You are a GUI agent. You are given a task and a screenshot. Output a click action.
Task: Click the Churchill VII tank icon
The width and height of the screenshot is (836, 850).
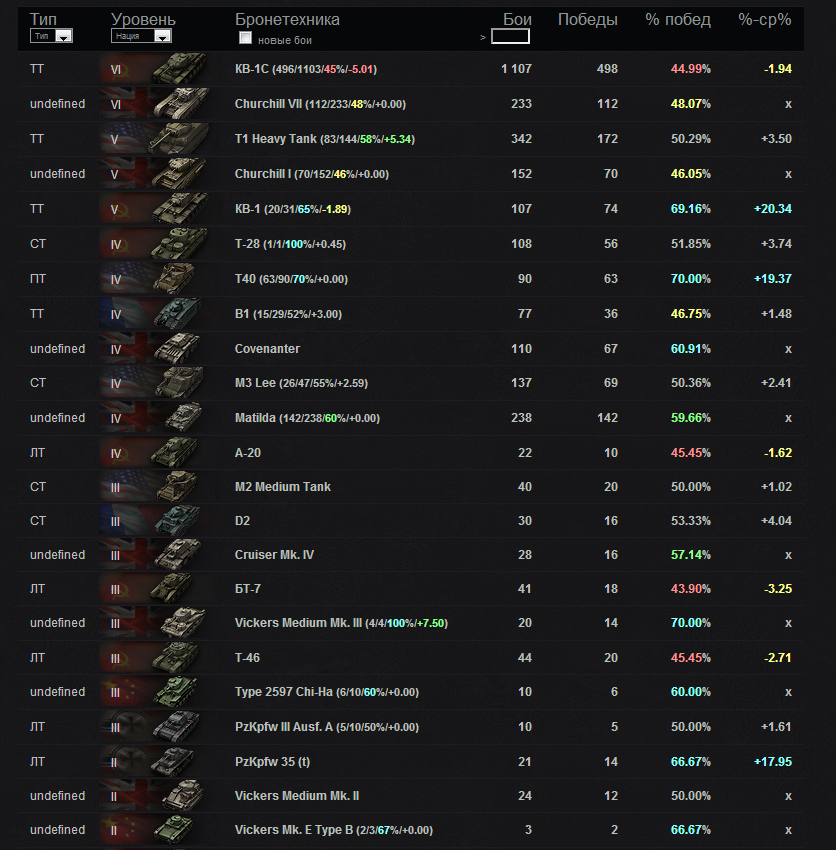point(181,104)
